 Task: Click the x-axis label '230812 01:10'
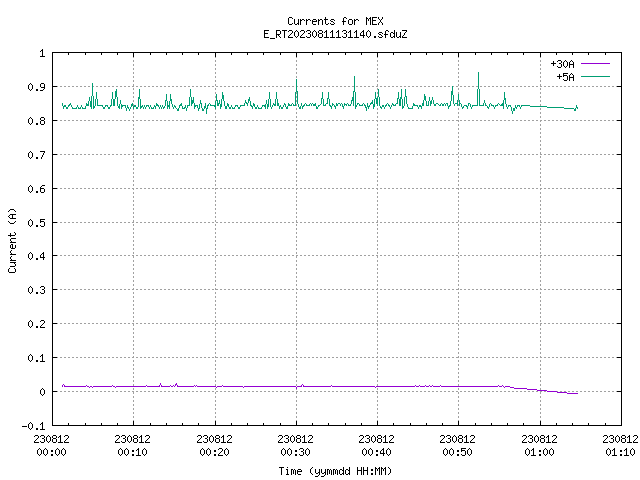pyautogui.click(x=620, y=445)
